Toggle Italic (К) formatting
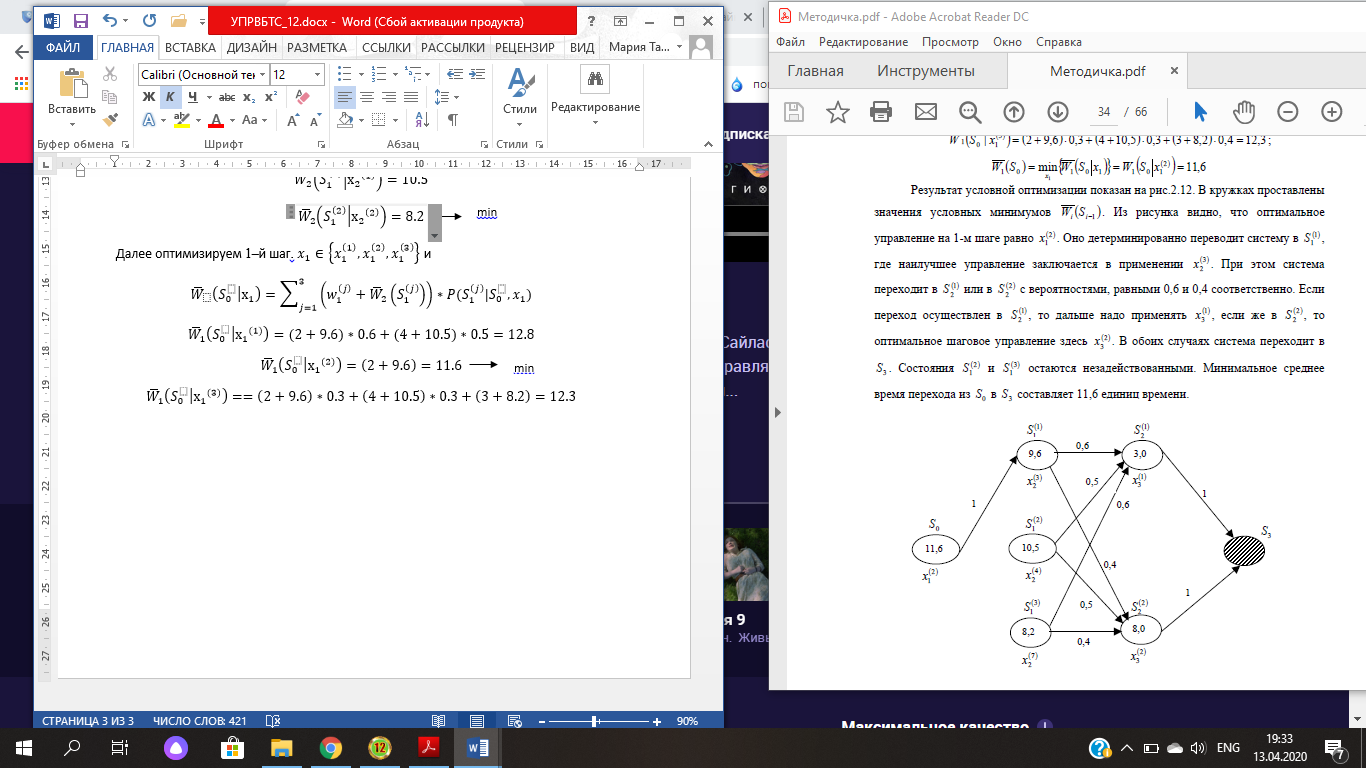This screenshot has height=768, width=1366. [x=170, y=97]
